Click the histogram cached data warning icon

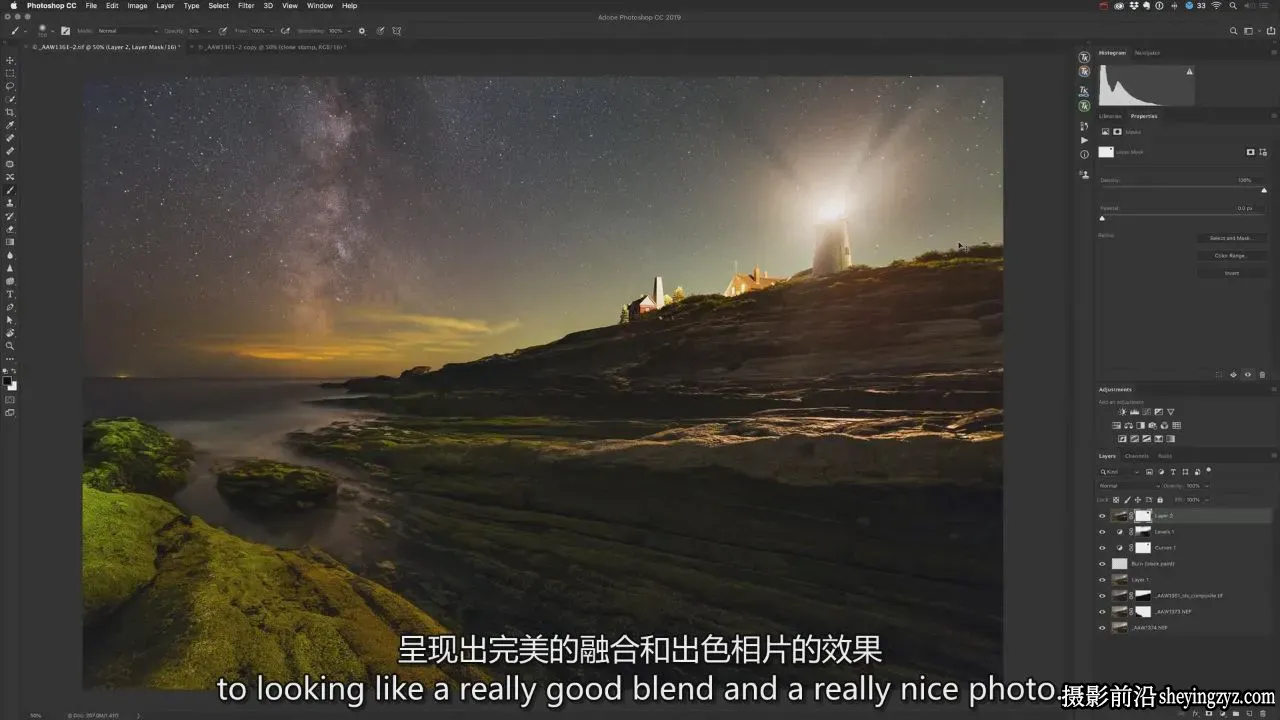click(x=1189, y=71)
